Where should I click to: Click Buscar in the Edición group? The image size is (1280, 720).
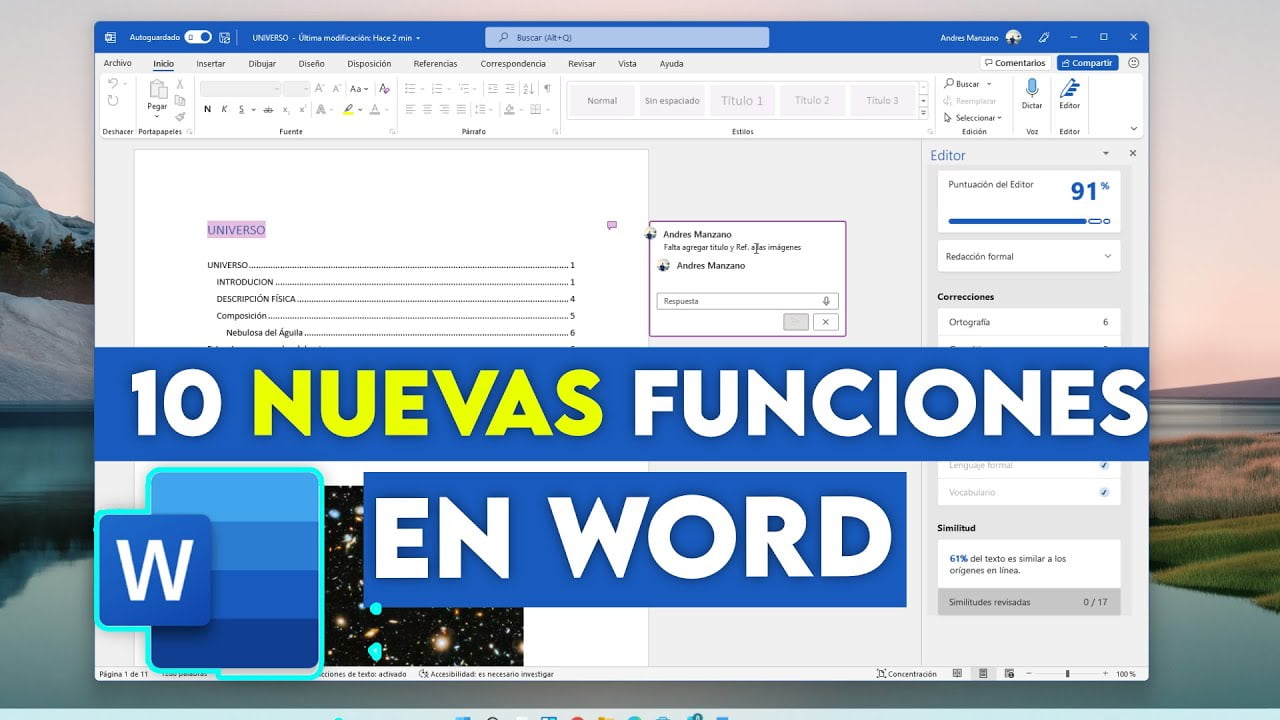click(962, 84)
